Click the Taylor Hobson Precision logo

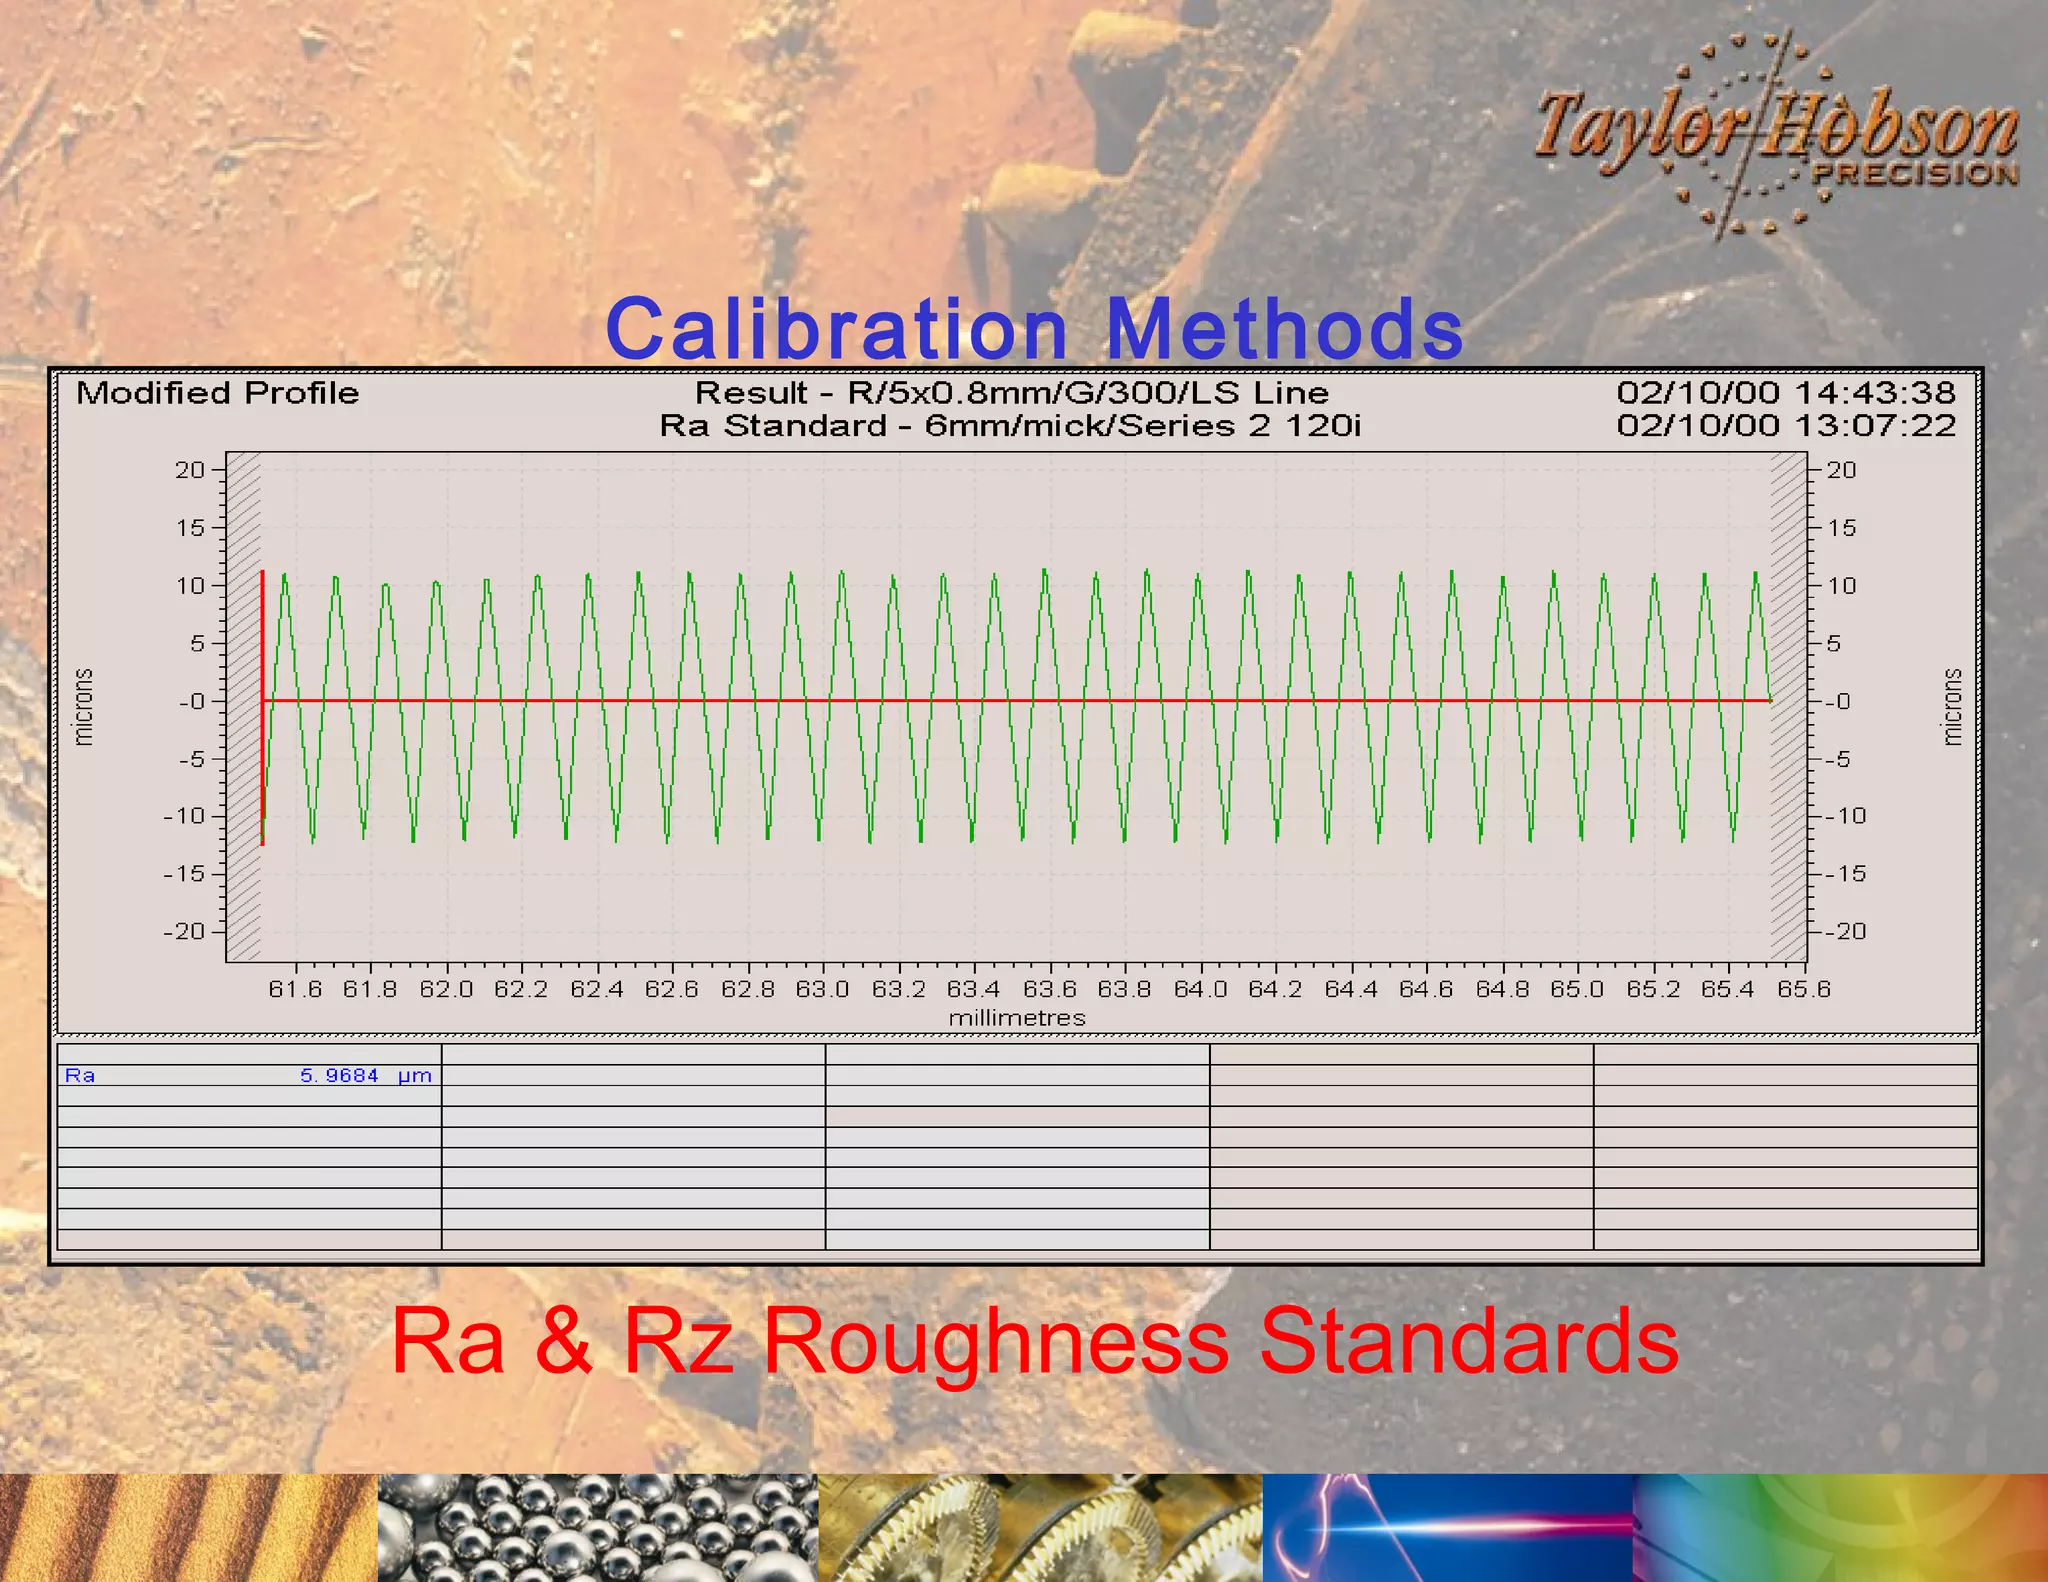1777,137
